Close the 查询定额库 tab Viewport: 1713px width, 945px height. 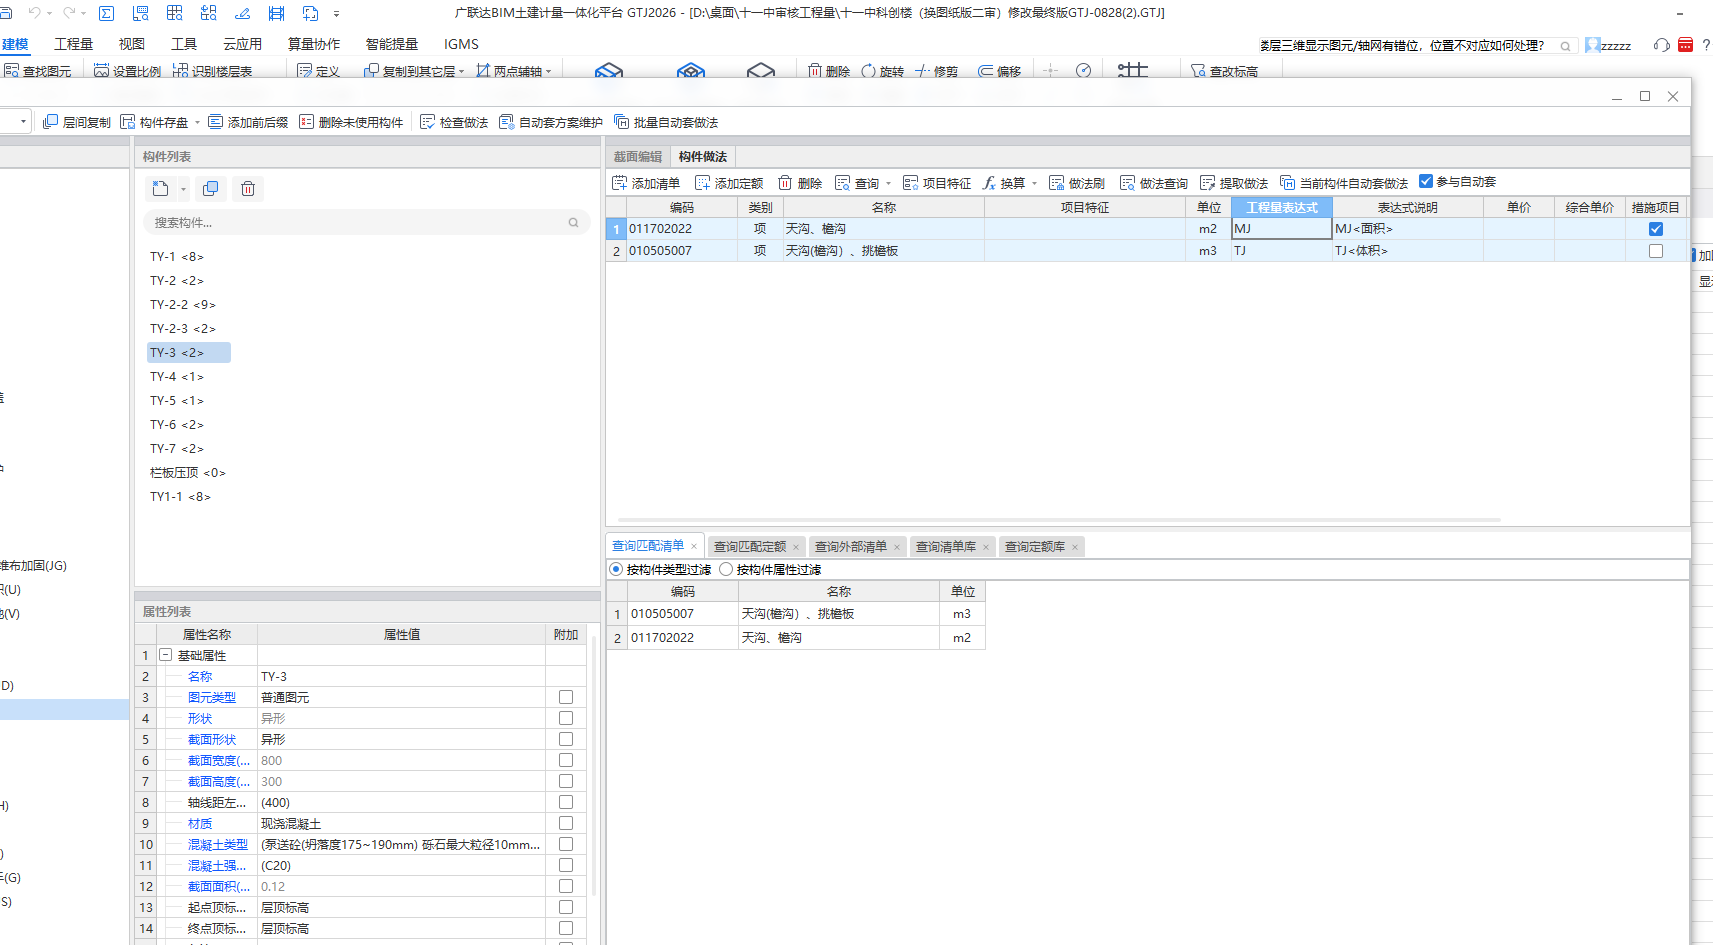1075,547
